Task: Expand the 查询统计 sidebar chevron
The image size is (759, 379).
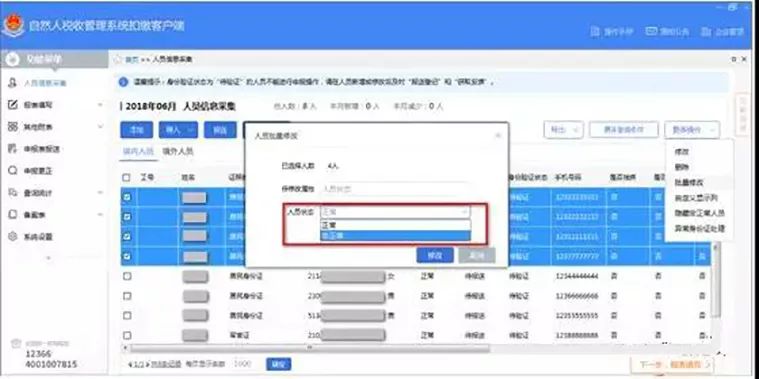Action: (x=100, y=193)
